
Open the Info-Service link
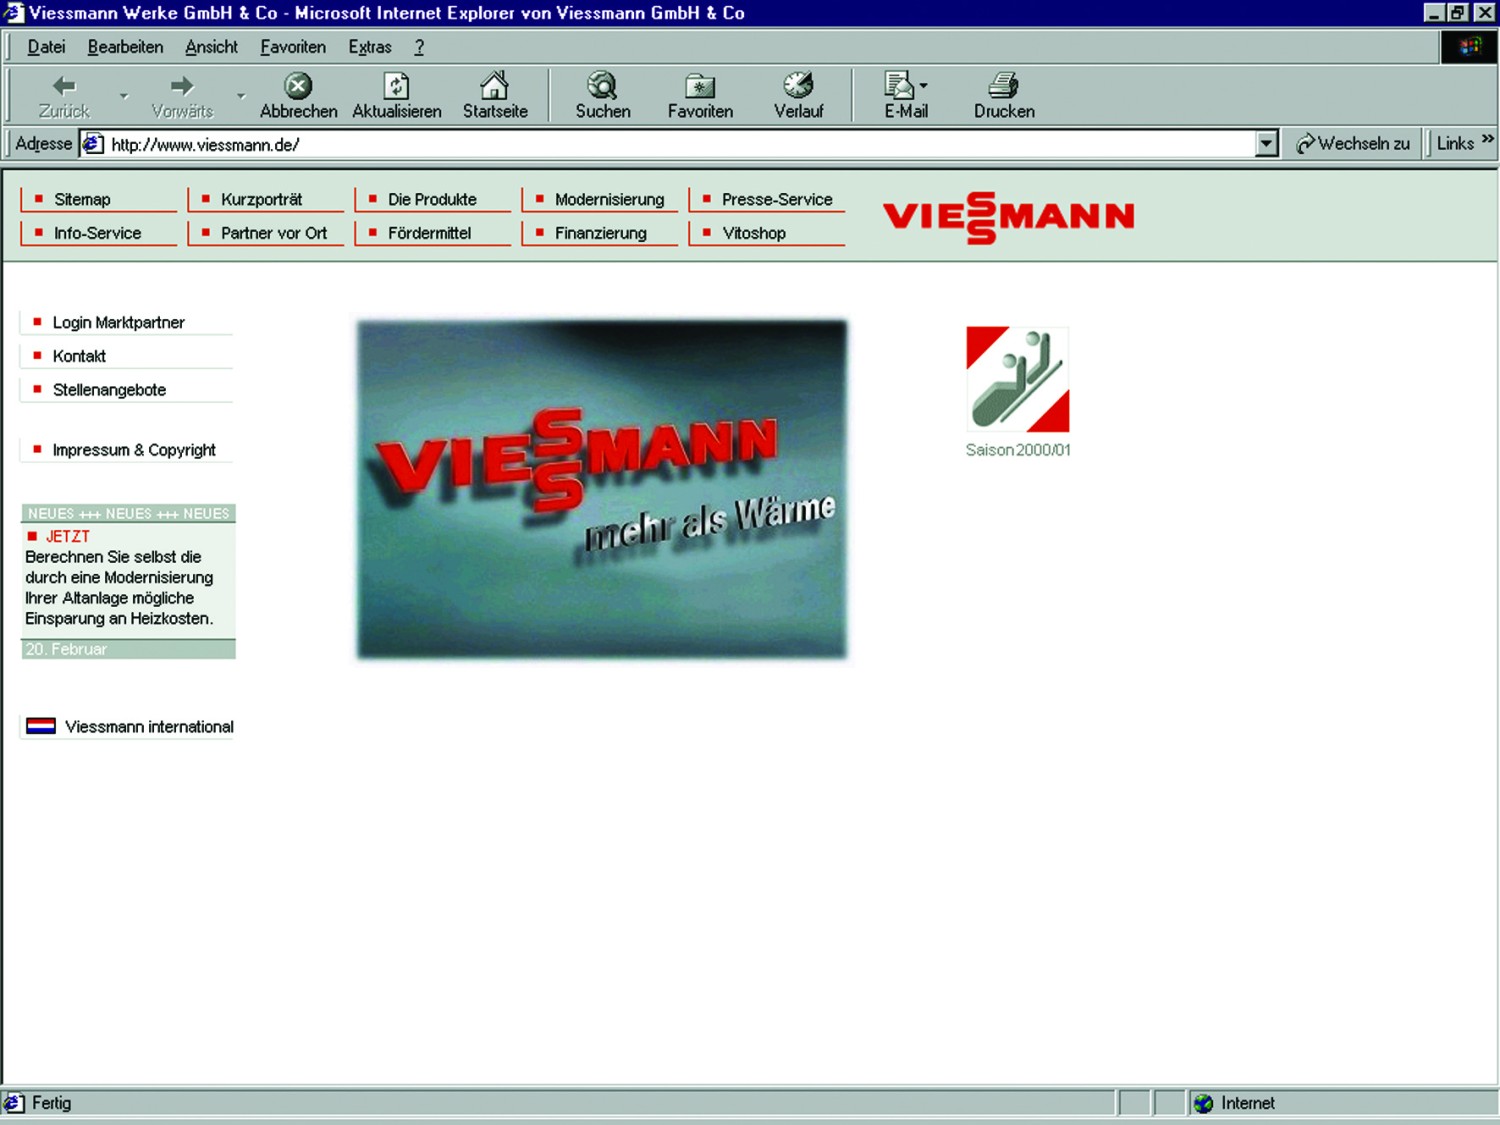(97, 233)
